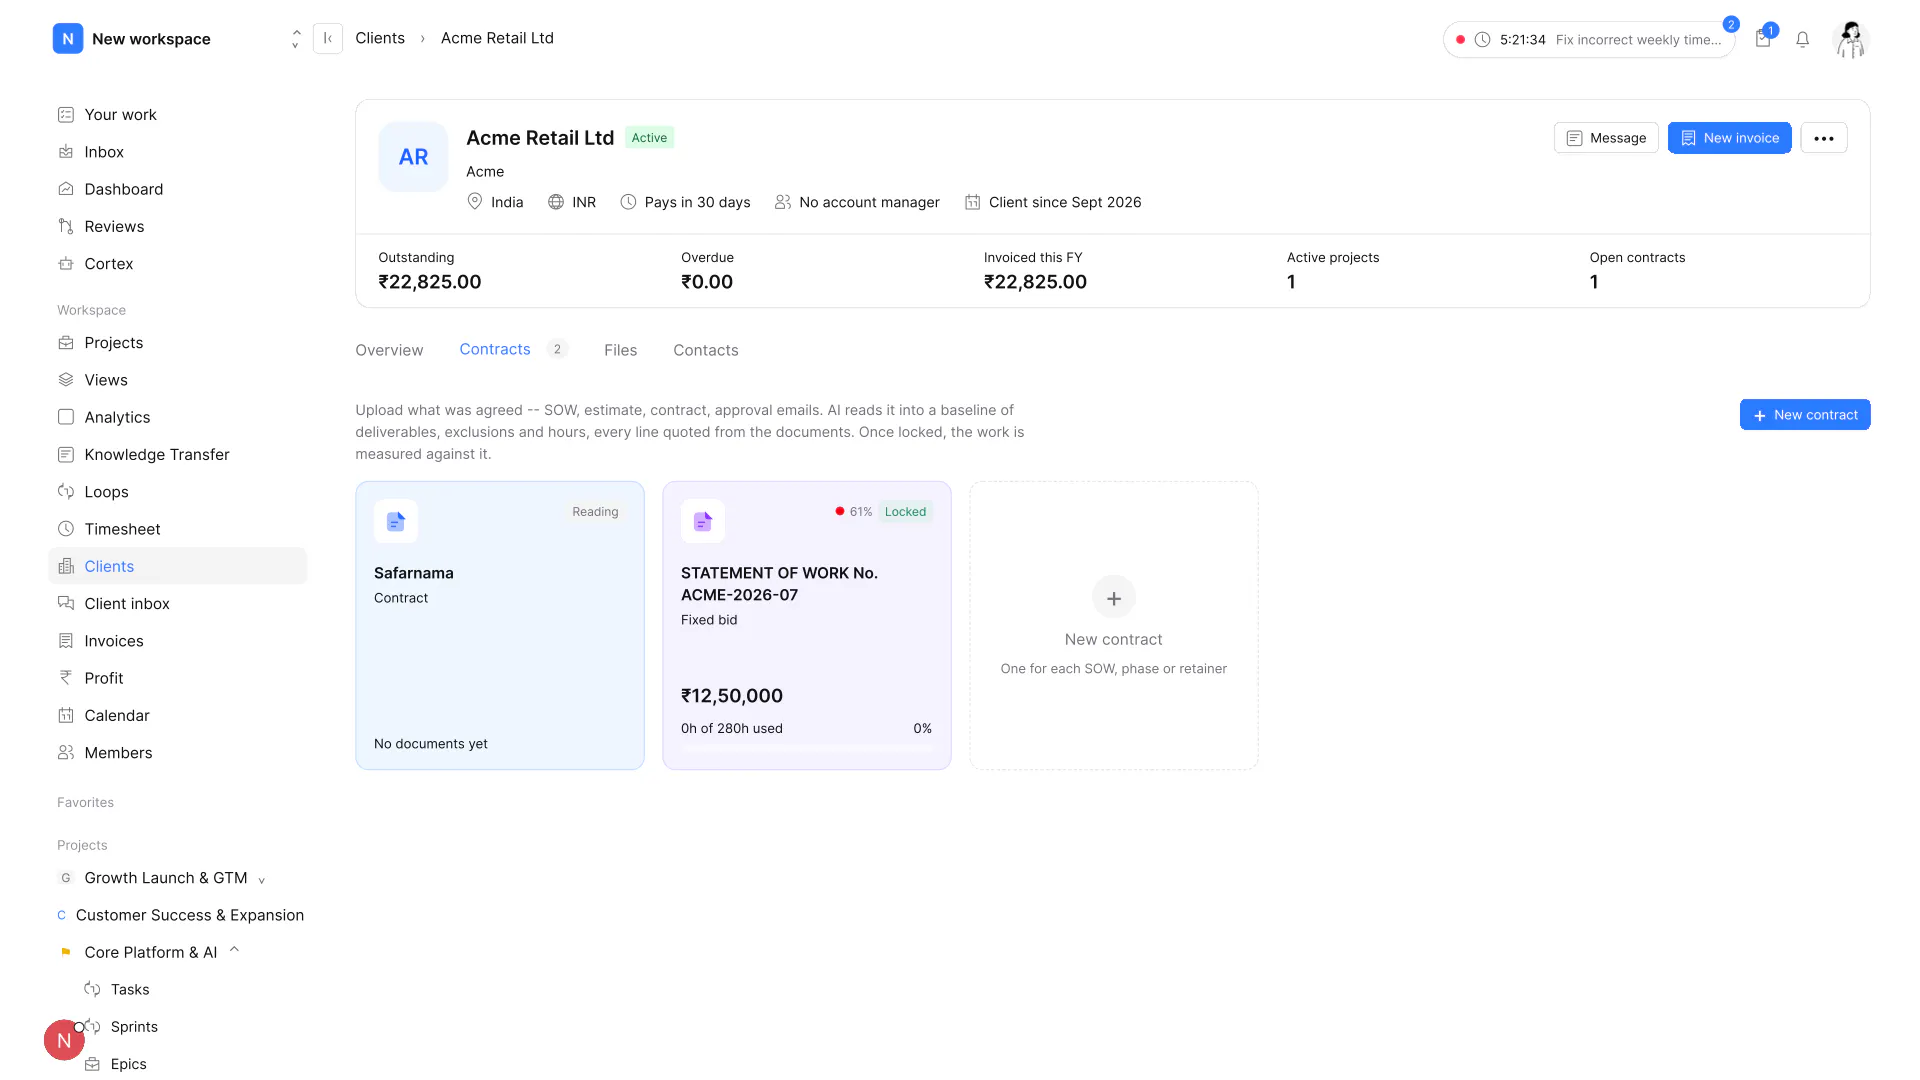The height and width of the screenshot is (1080, 1920).
Task: Open the Profit page
Action: point(178,678)
